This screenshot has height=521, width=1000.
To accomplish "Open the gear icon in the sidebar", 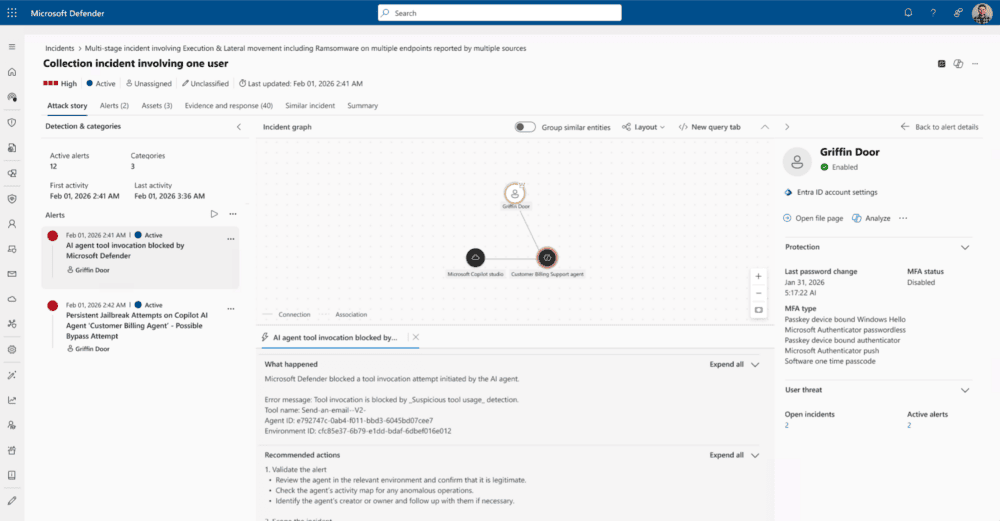I will (x=11, y=349).
